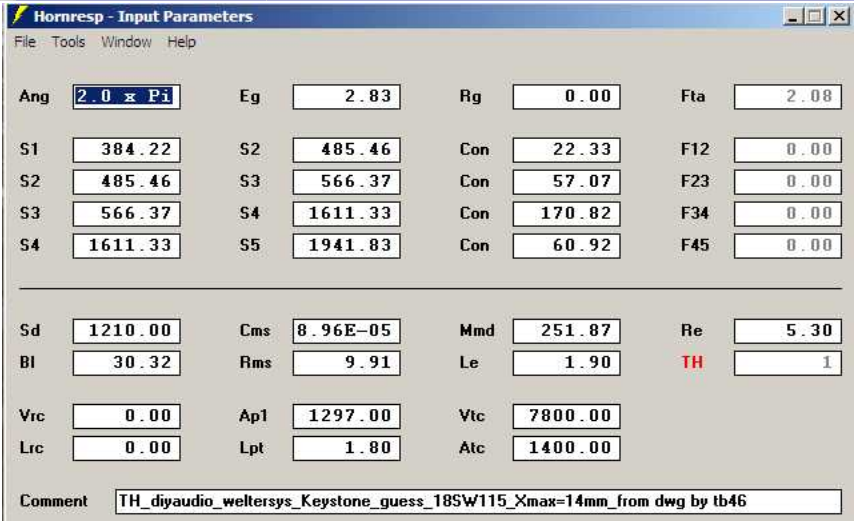Click the red TH label

(x=692, y=362)
